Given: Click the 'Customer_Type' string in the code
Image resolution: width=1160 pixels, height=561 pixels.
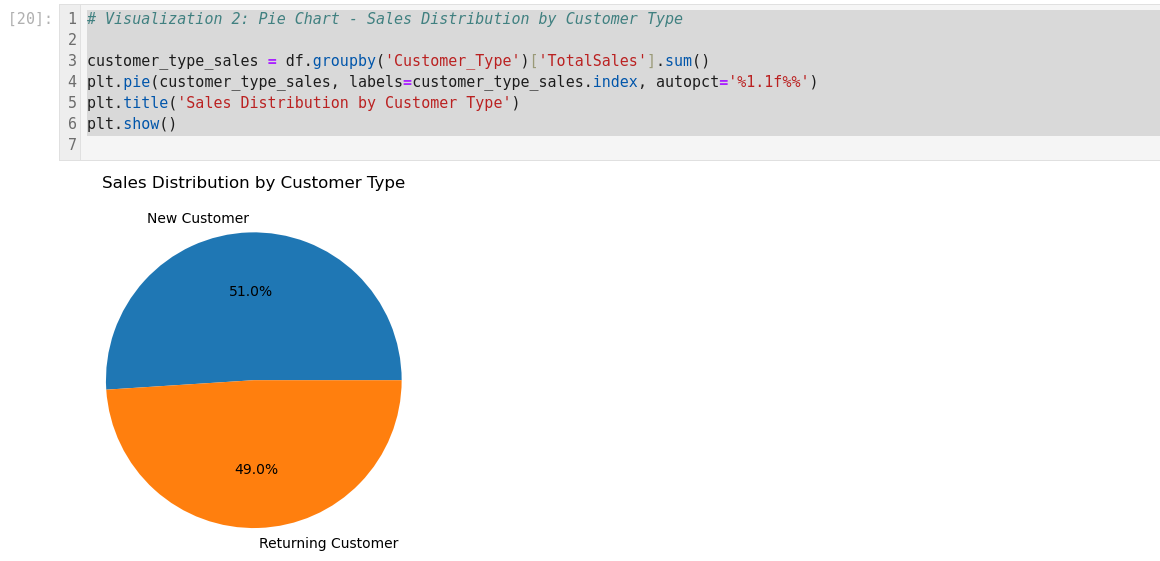Looking at the screenshot, I should click(x=455, y=61).
